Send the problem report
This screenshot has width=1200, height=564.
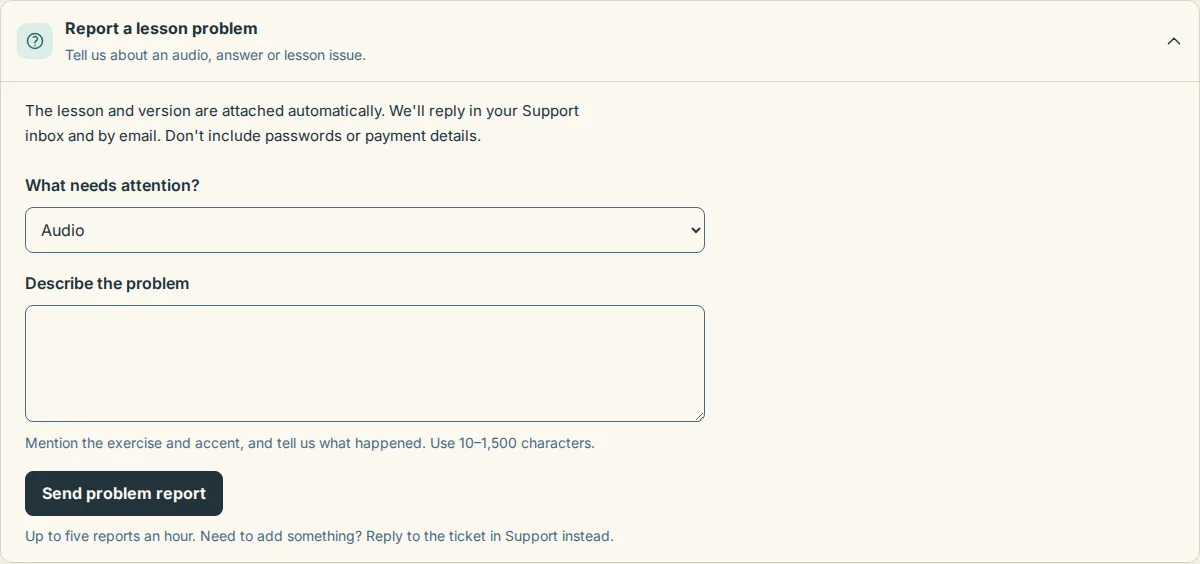click(124, 493)
